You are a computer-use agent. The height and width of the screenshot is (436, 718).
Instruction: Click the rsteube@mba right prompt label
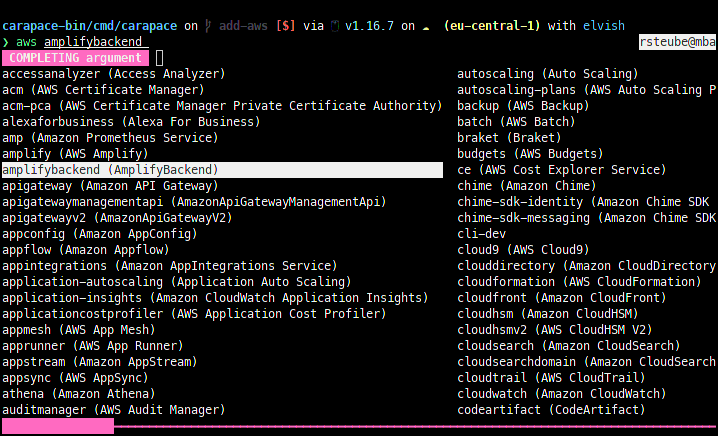click(x=677, y=42)
